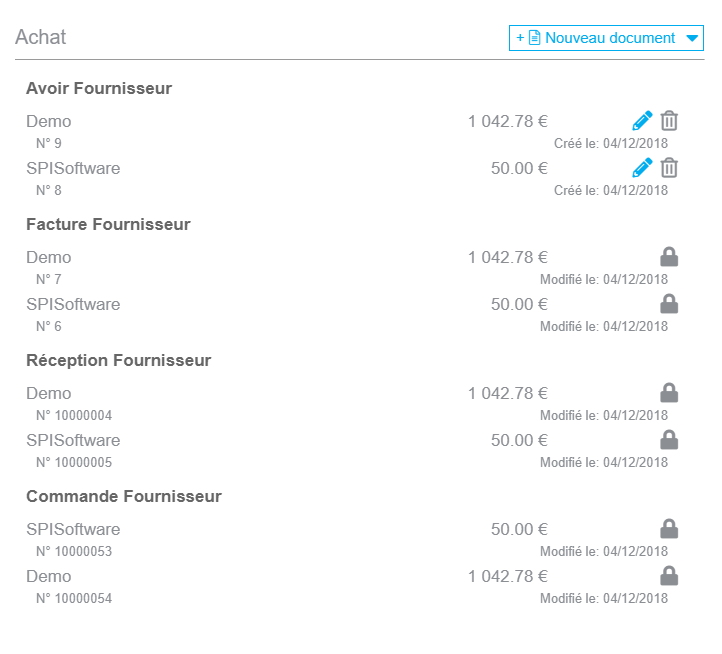722x654 pixels.
Task: Edit SPISoftware Avoir Fournisseur N° 8
Action: 642,168
